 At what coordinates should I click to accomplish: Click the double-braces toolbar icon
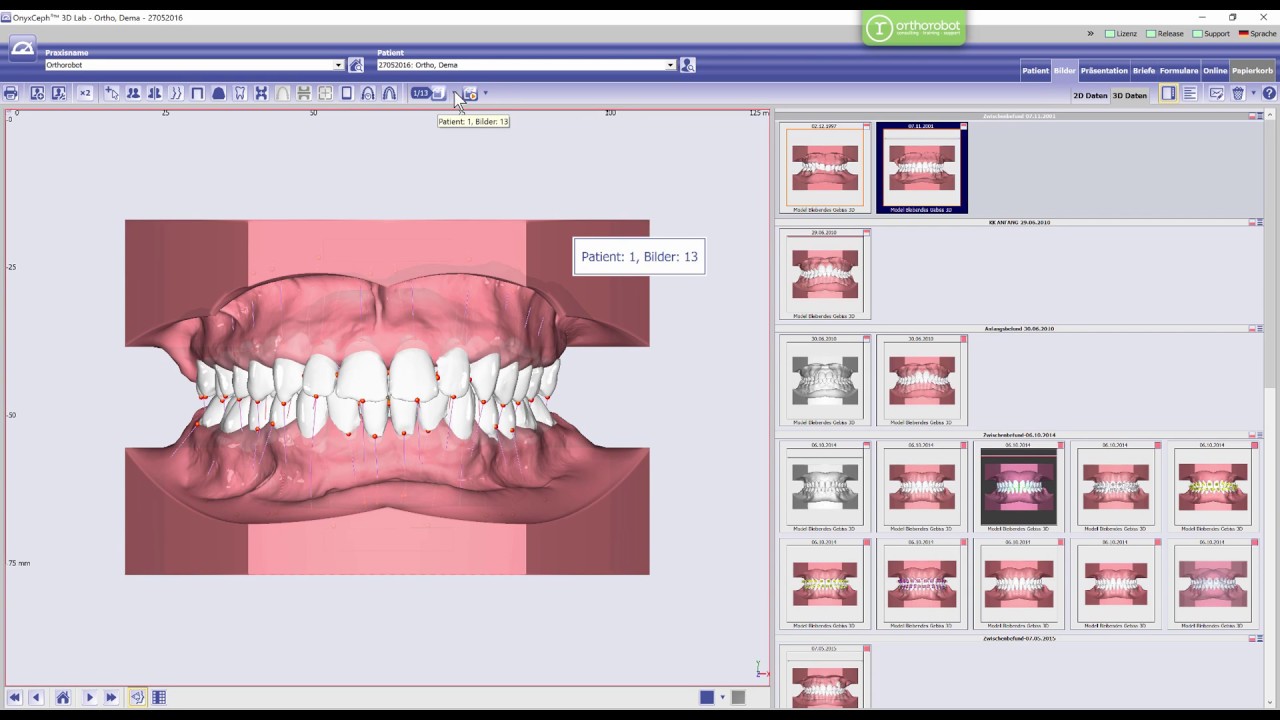coord(176,93)
